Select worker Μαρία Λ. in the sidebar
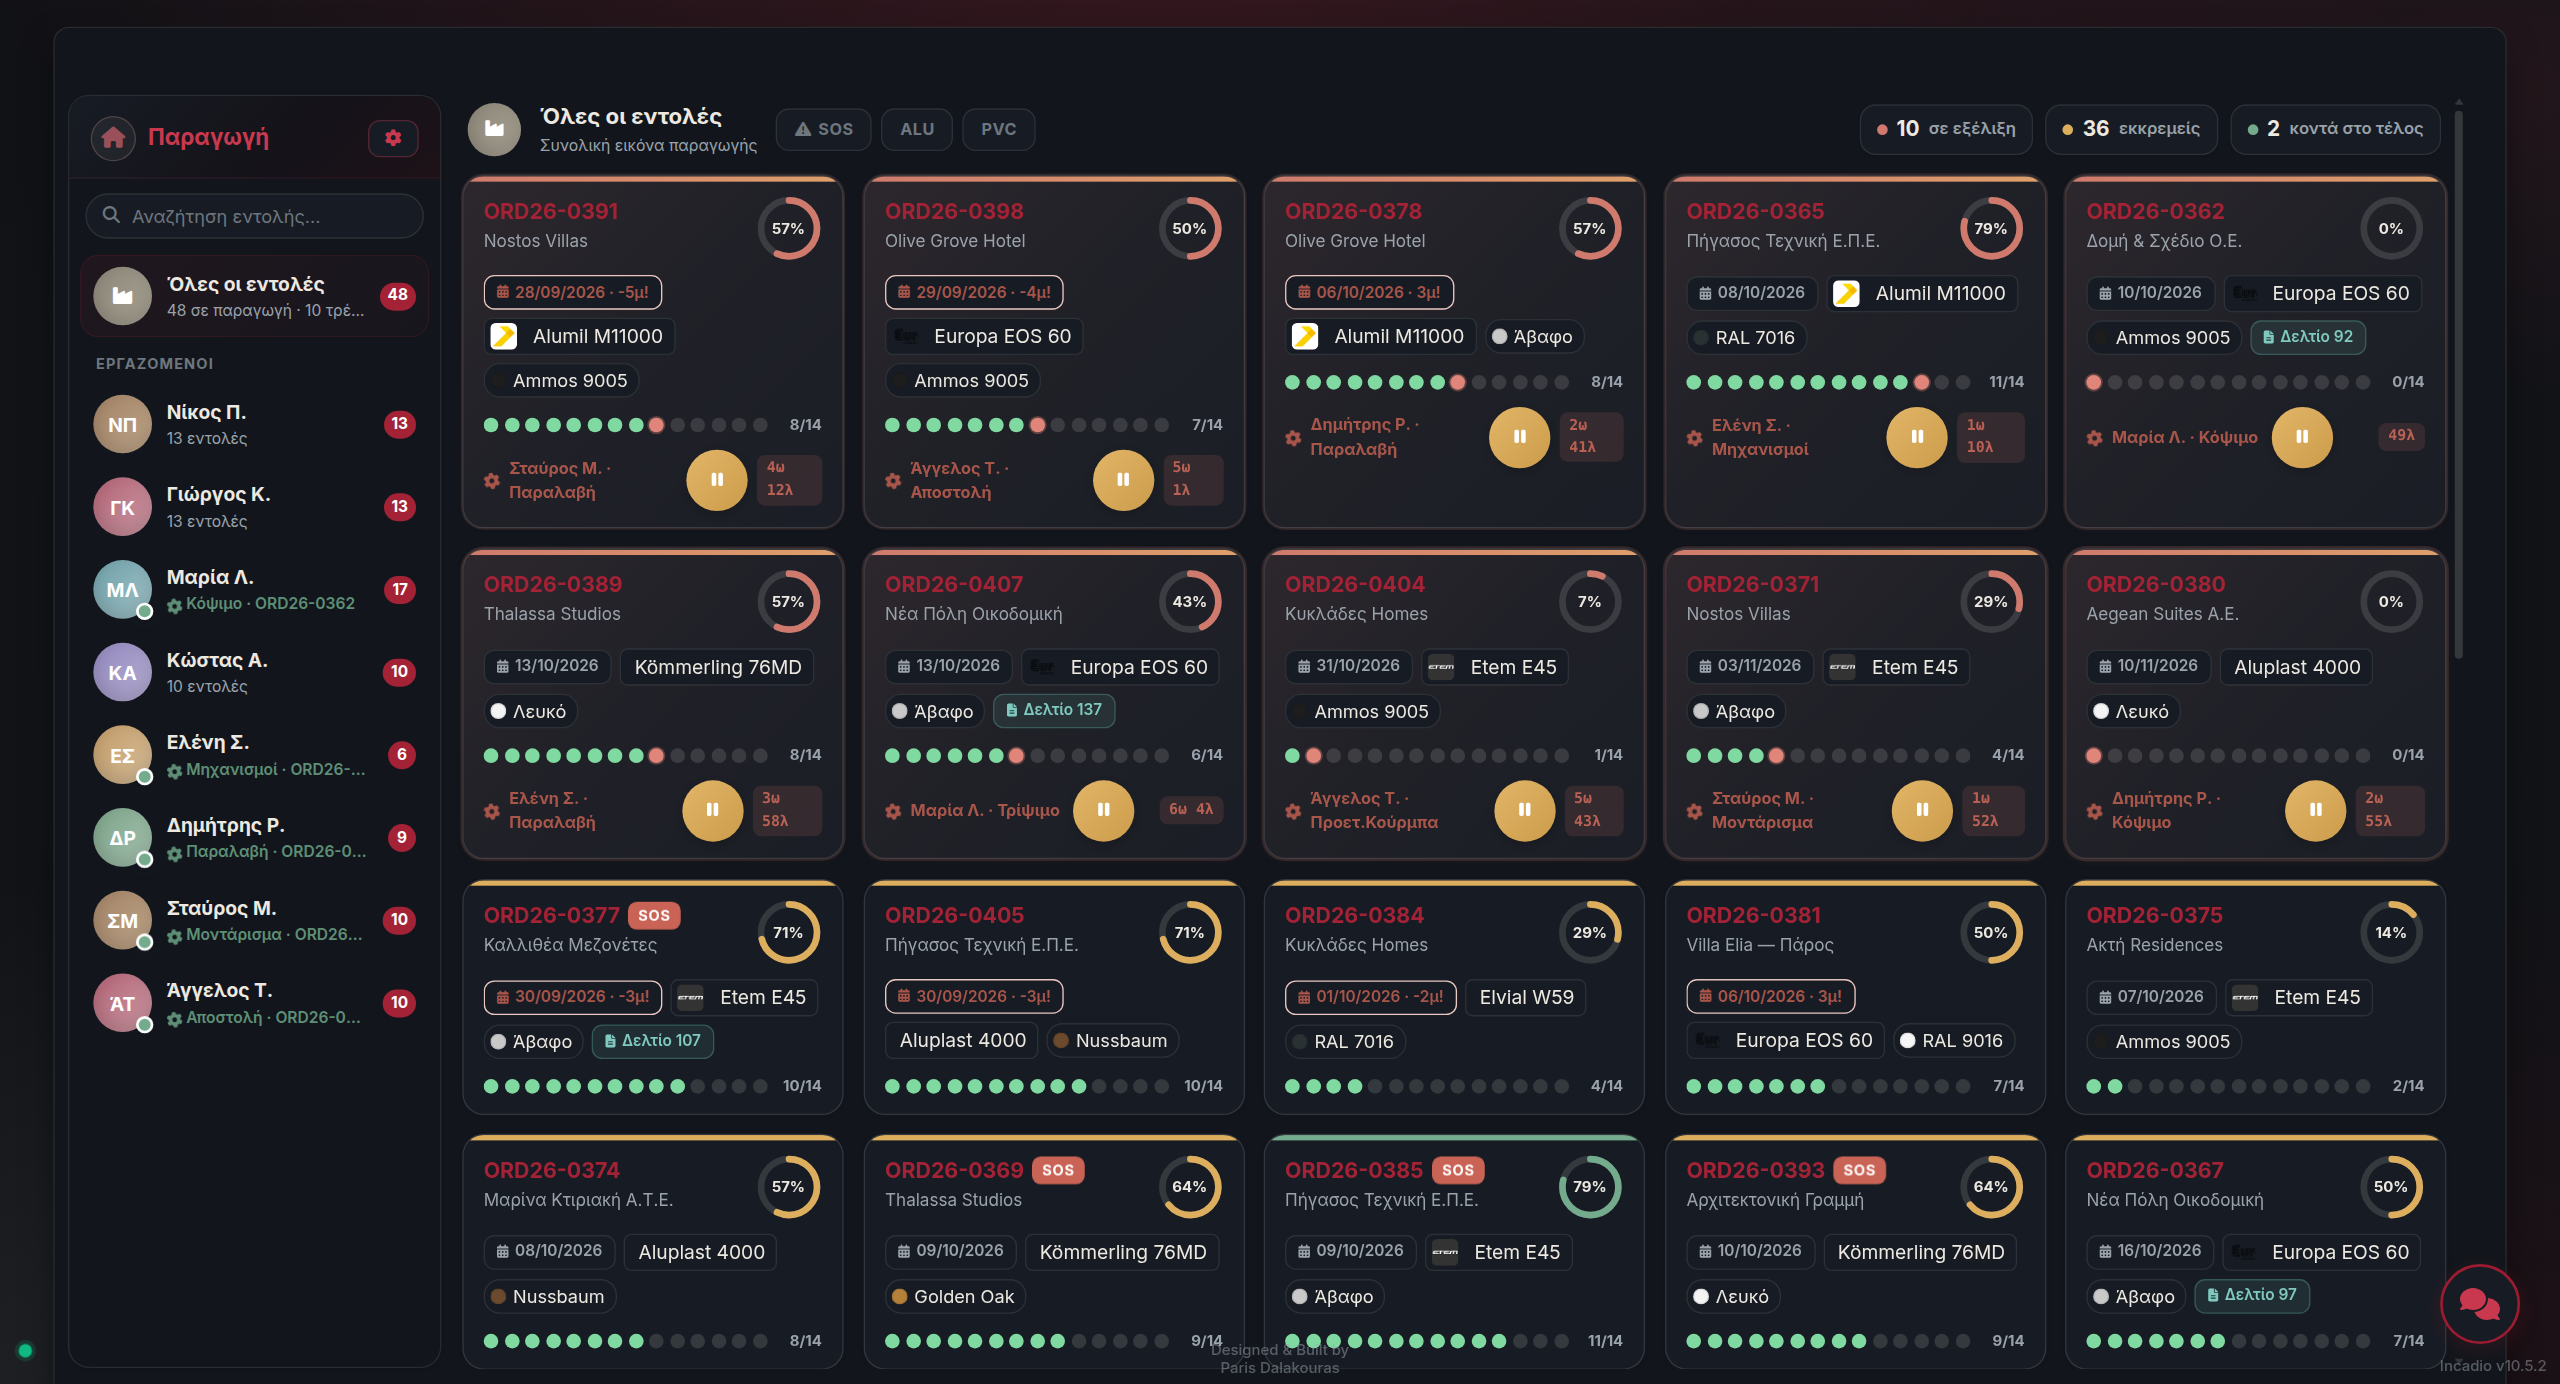This screenshot has height=1384, width=2560. click(x=255, y=590)
